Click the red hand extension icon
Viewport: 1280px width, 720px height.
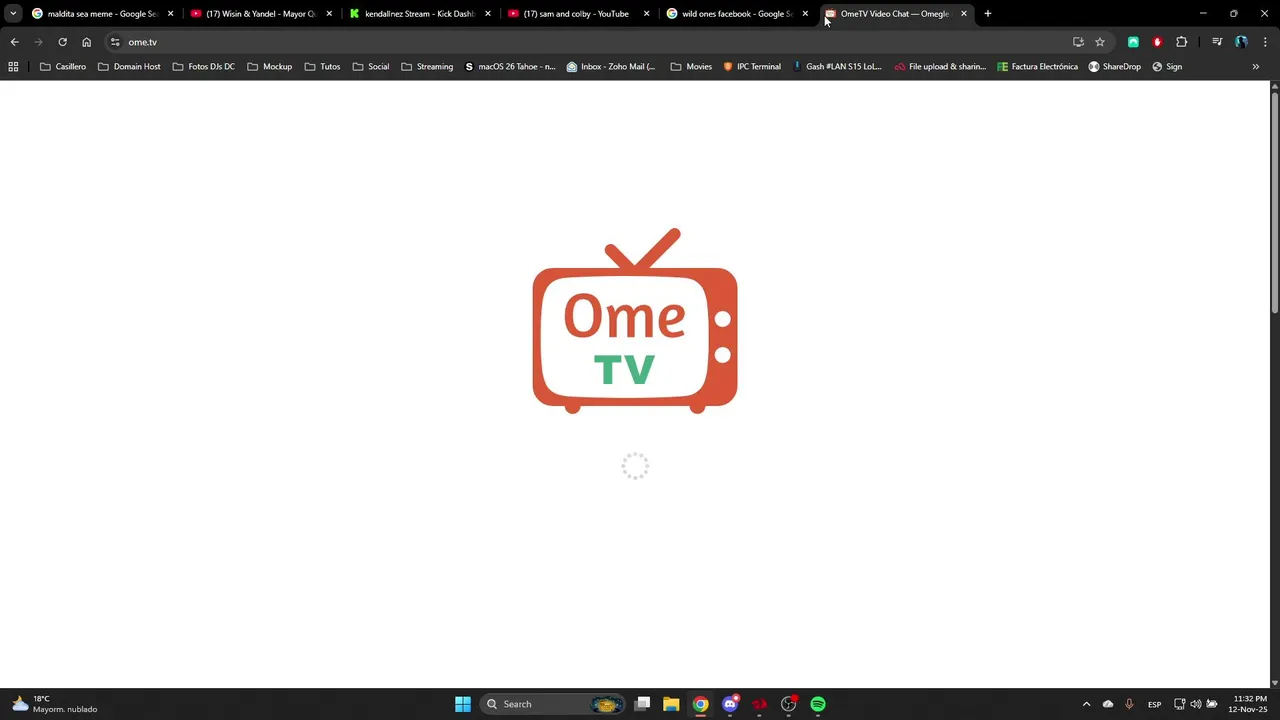[1157, 42]
